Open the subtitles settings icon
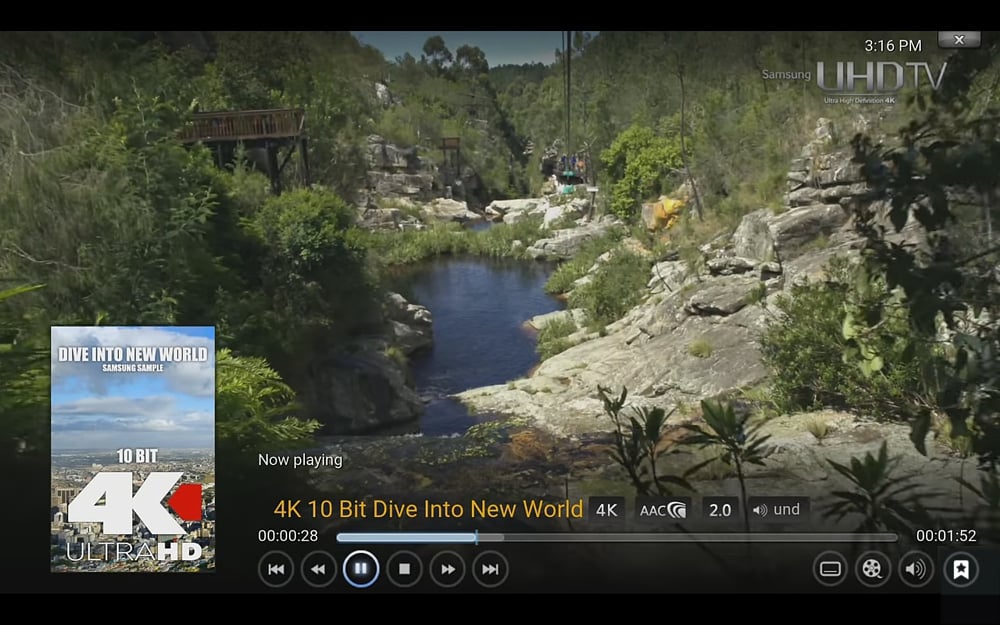Image resolution: width=1000 pixels, height=625 pixels. (830, 569)
